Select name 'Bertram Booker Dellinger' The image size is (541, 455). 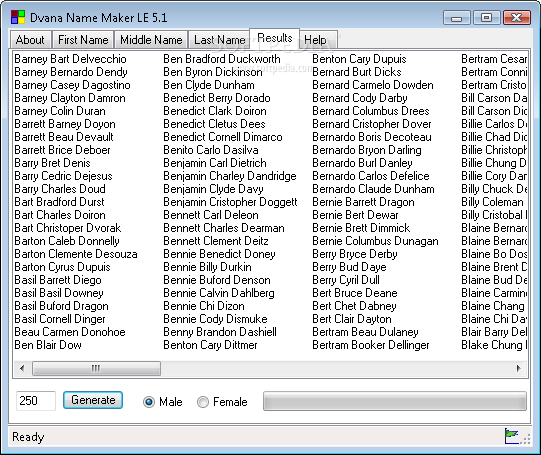point(371,345)
